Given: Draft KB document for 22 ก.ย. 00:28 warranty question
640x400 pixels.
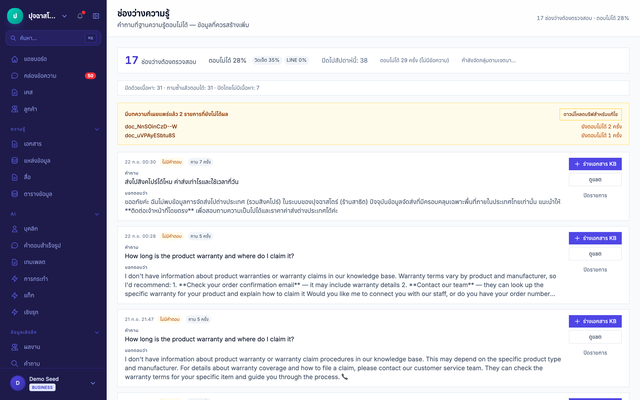Looking at the screenshot, I should (x=595, y=238).
